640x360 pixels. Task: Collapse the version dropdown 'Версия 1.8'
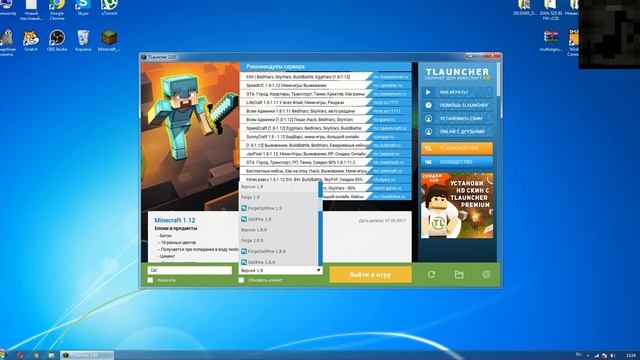point(280,270)
